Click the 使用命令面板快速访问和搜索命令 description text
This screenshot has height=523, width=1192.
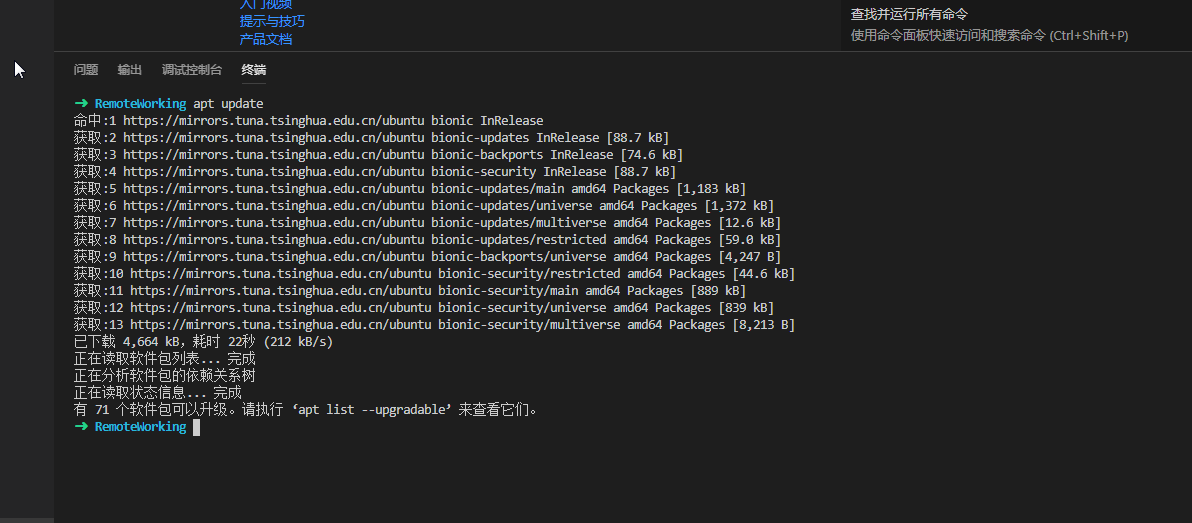coord(989,36)
